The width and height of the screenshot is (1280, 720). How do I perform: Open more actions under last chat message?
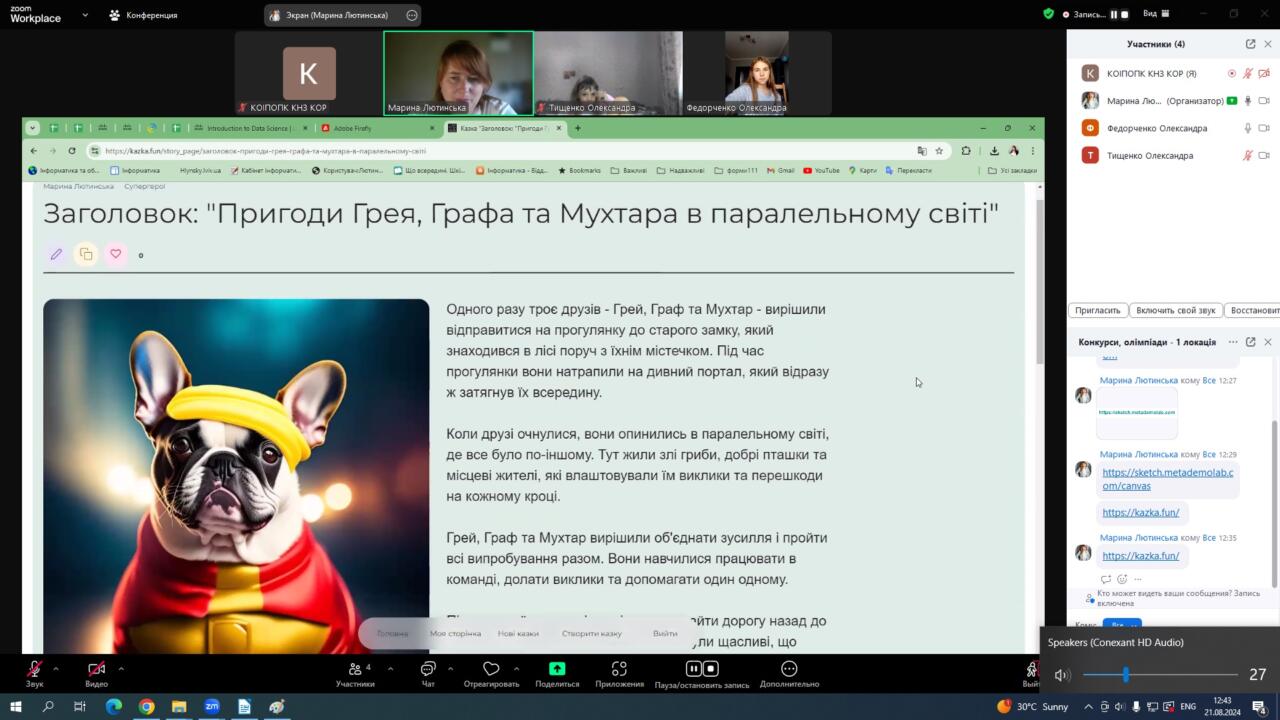click(x=1138, y=579)
